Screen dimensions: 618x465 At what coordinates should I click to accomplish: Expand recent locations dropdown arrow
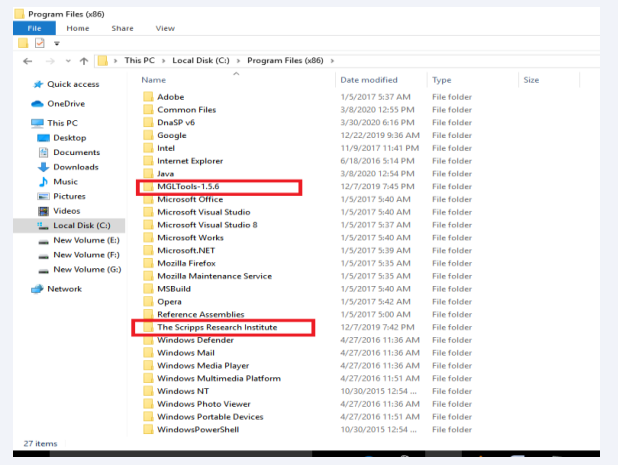[67, 60]
